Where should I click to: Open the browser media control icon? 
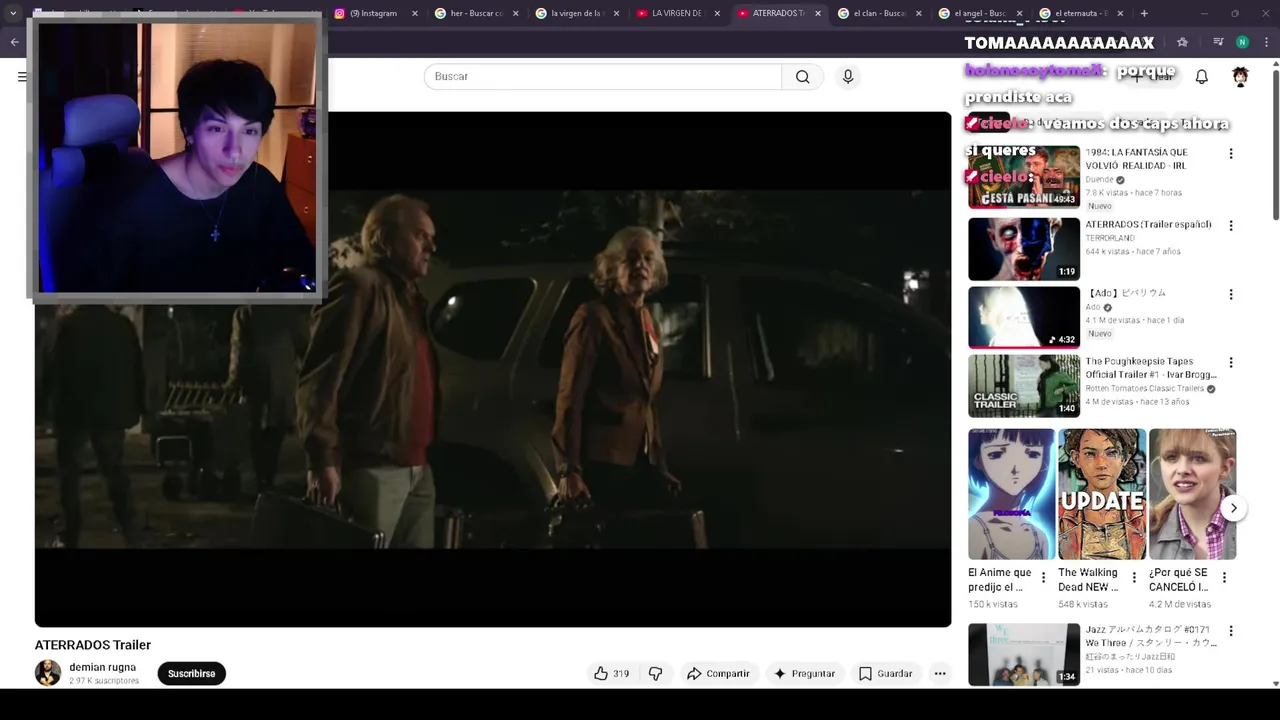tap(1217, 42)
